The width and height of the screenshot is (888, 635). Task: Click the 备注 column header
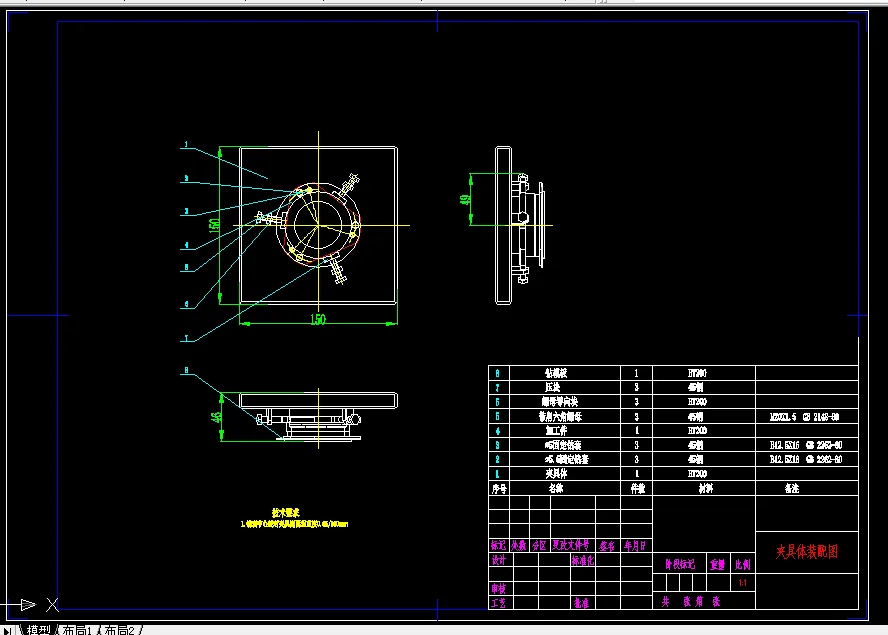pos(792,488)
